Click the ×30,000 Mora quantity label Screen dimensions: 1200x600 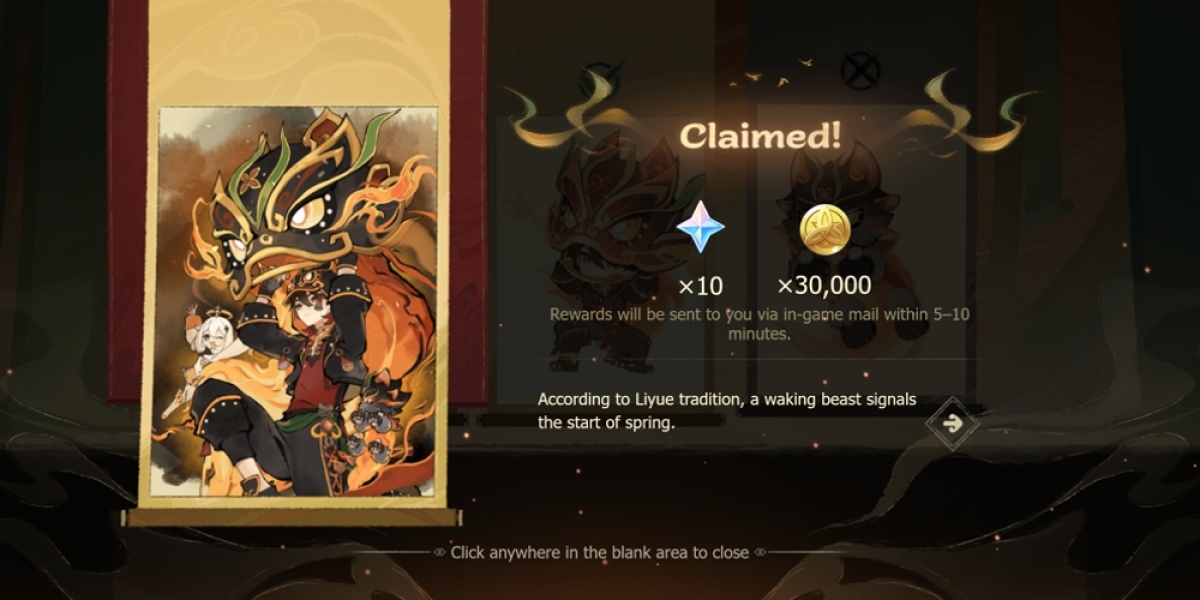point(824,286)
